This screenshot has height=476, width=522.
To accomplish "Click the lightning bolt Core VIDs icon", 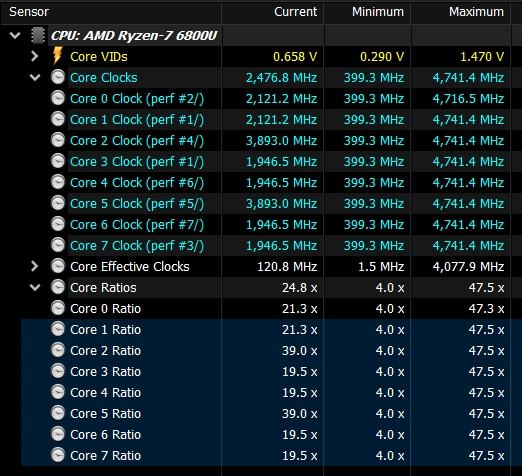I will click(57, 56).
